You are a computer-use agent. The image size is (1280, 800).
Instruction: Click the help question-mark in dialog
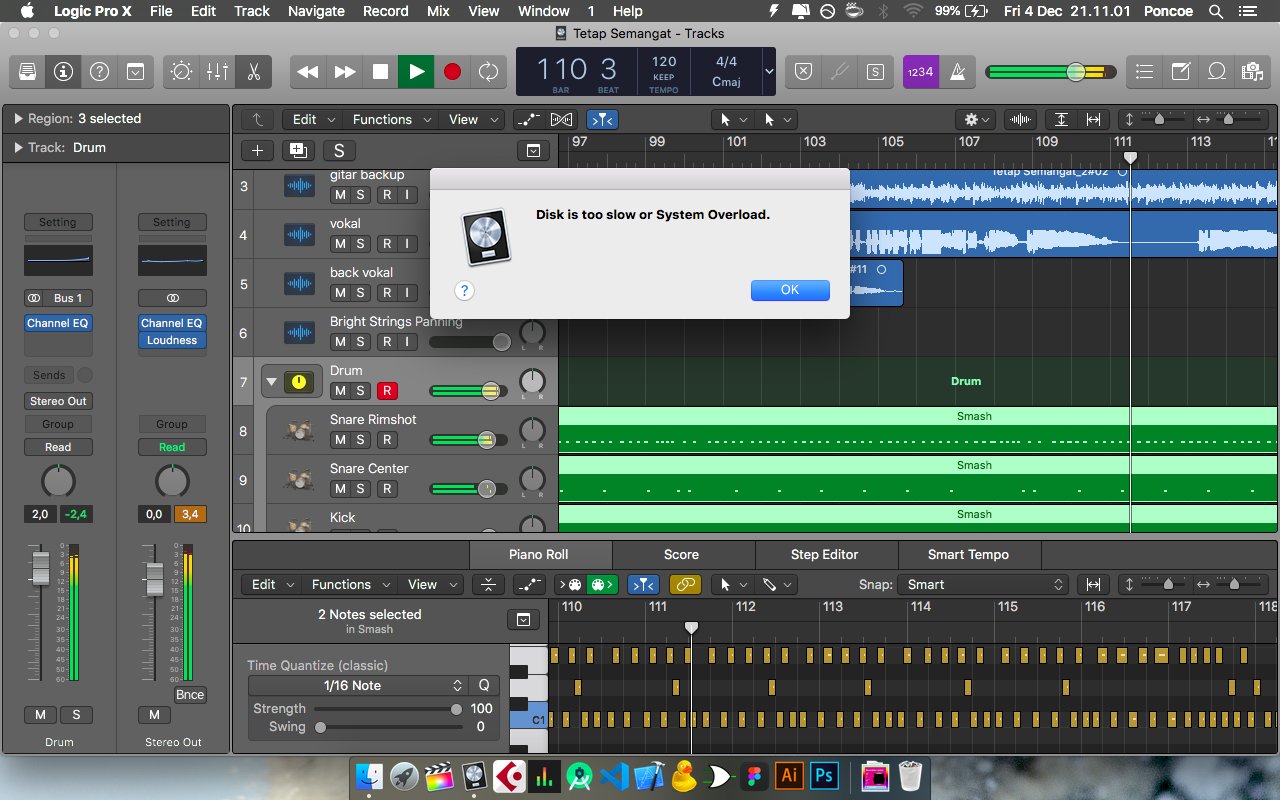click(464, 290)
